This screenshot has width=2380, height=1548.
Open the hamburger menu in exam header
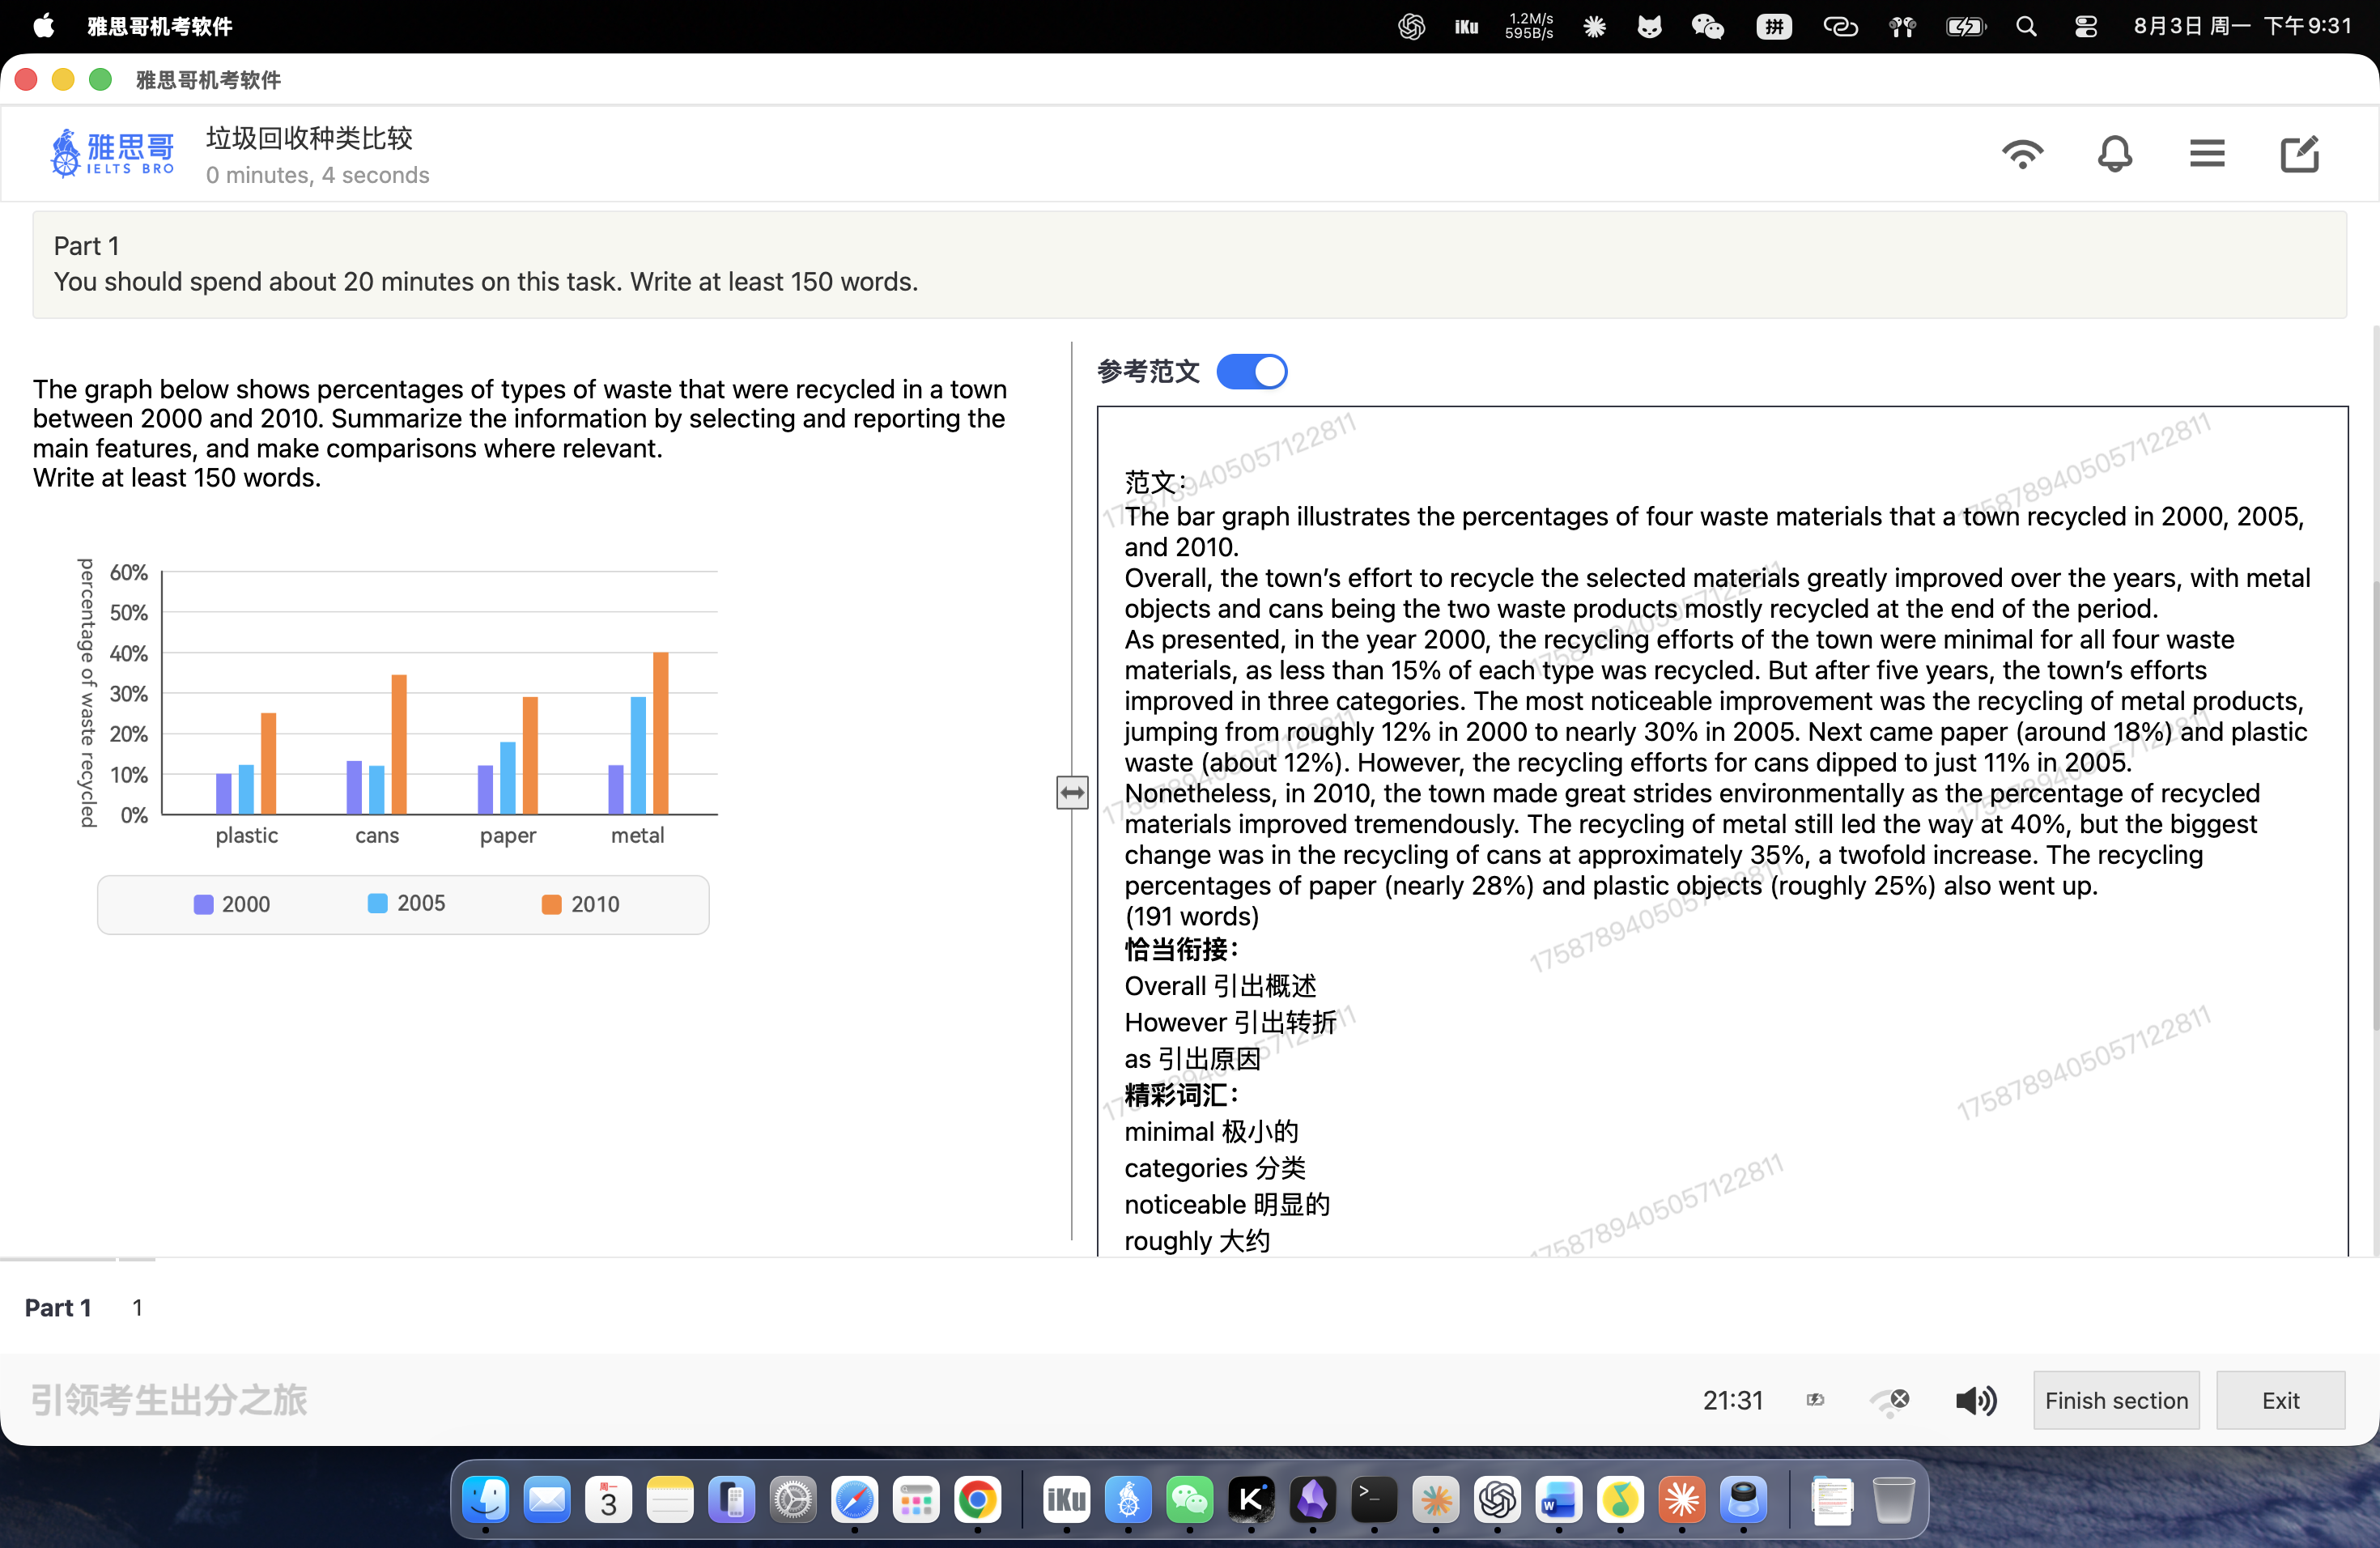pos(2207,154)
